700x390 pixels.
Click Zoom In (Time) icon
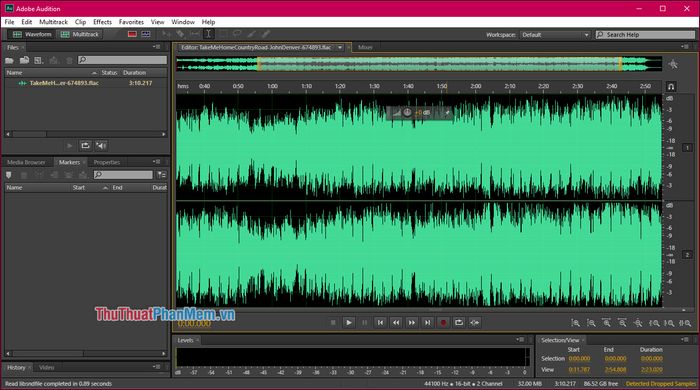pyautogui.click(x=607, y=323)
